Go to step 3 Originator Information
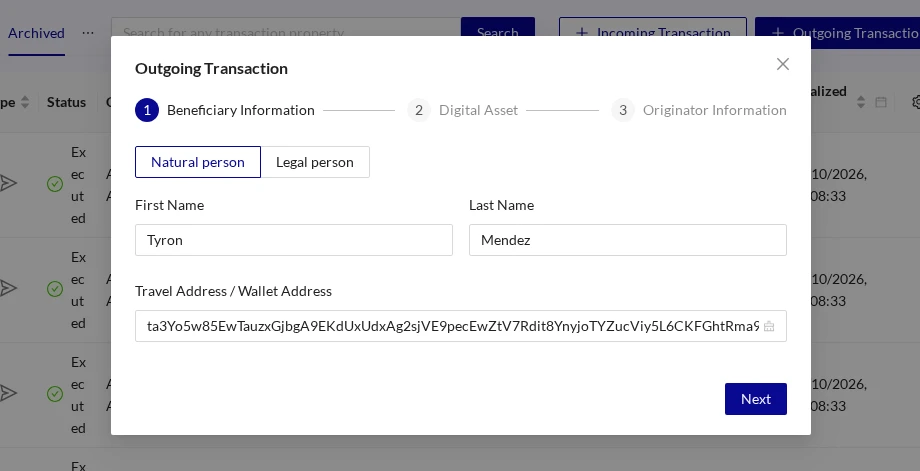920x471 pixels. point(699,110)
